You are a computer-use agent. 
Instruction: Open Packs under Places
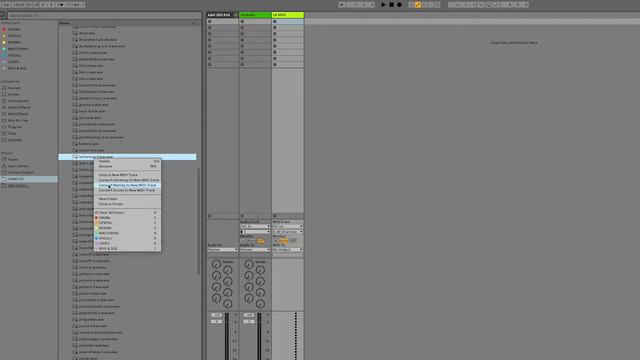13,160
